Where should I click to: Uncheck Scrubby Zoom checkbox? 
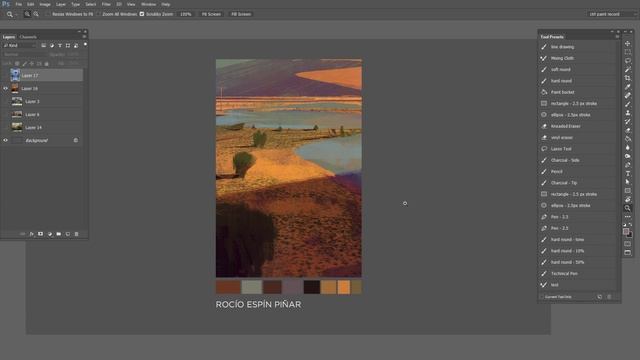tap(142, 14)
